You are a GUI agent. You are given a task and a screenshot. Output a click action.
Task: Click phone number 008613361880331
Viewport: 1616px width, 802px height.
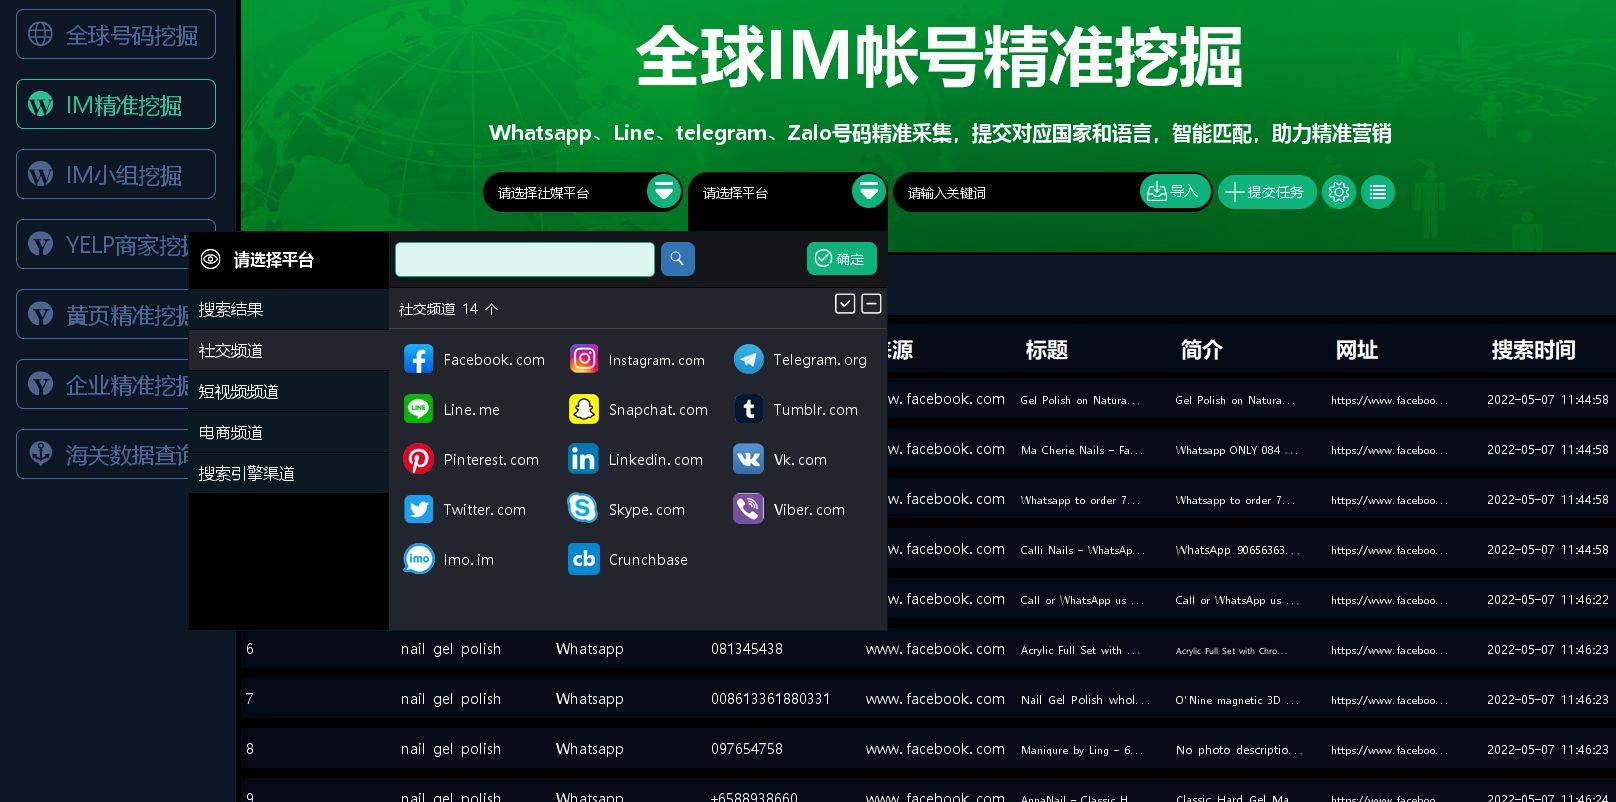pos(771,699)
